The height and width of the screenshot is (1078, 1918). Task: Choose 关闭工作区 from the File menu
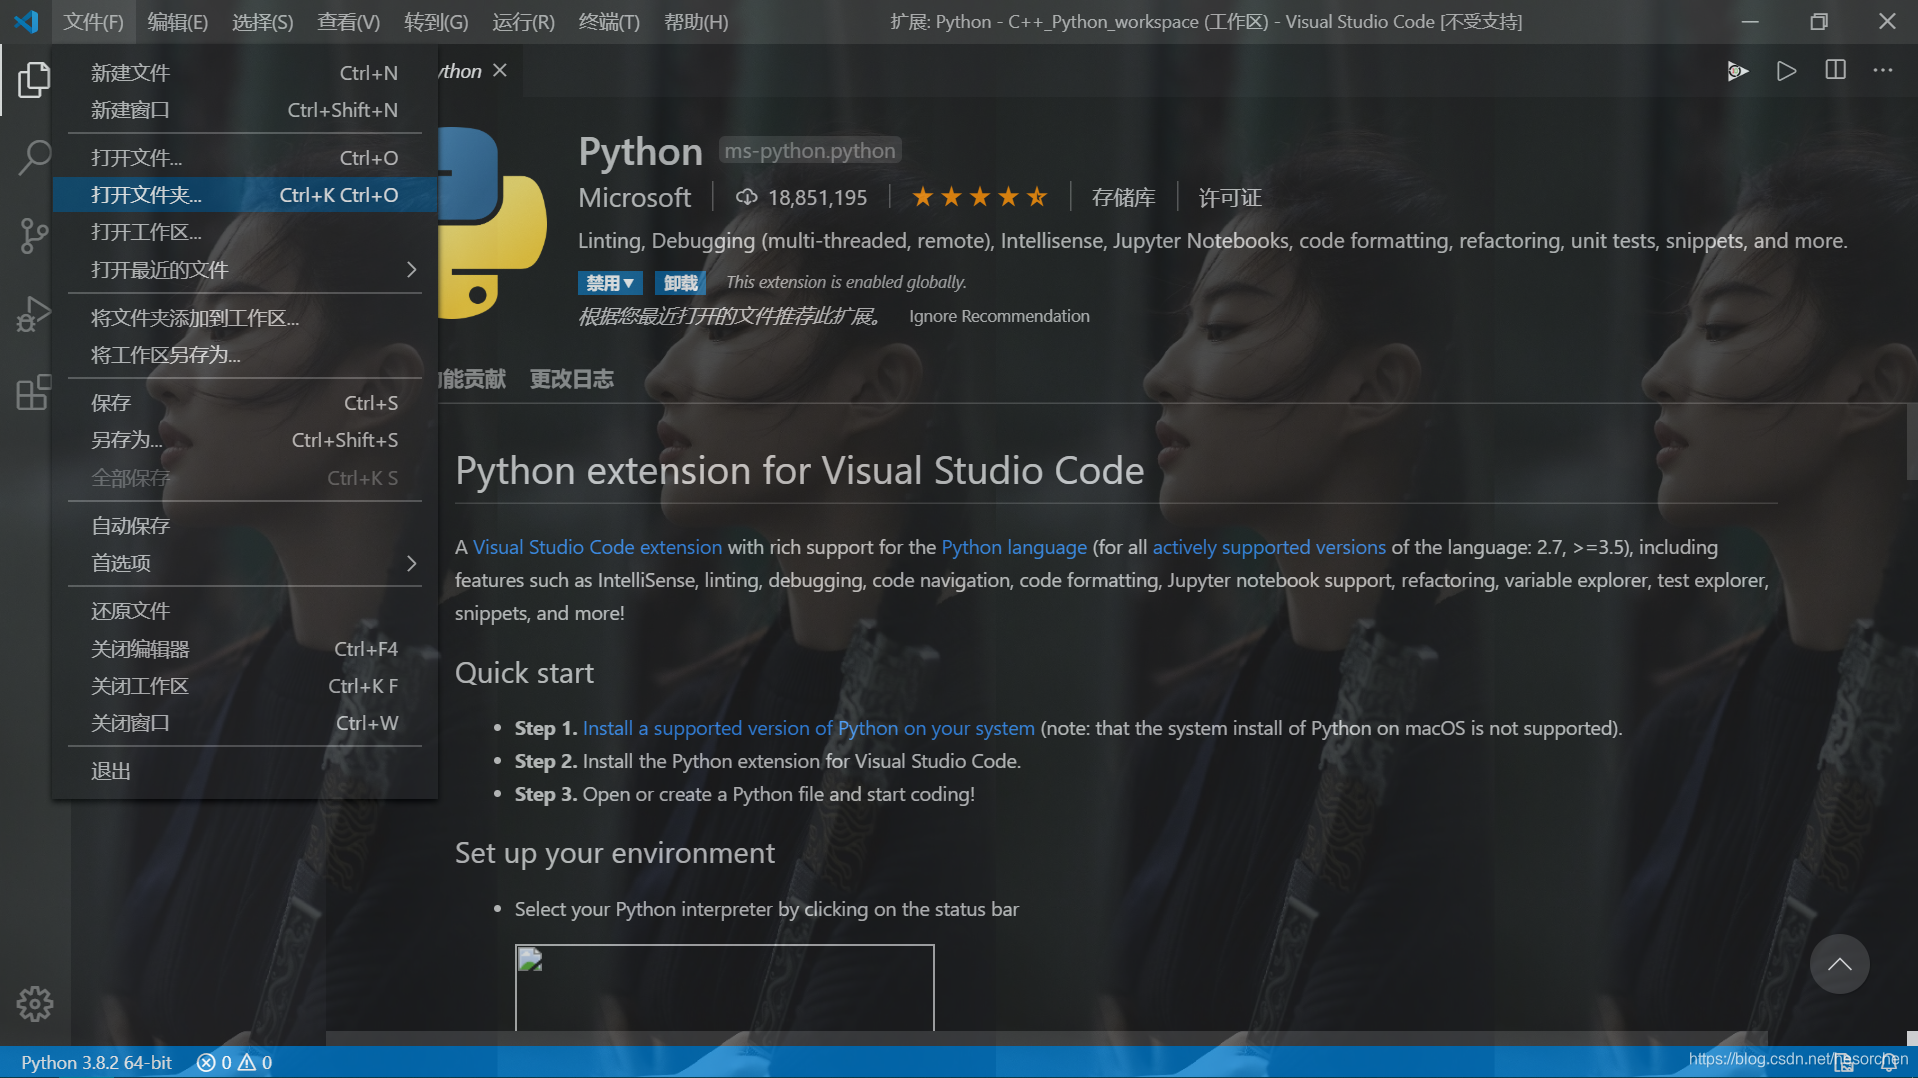[245, 686]
